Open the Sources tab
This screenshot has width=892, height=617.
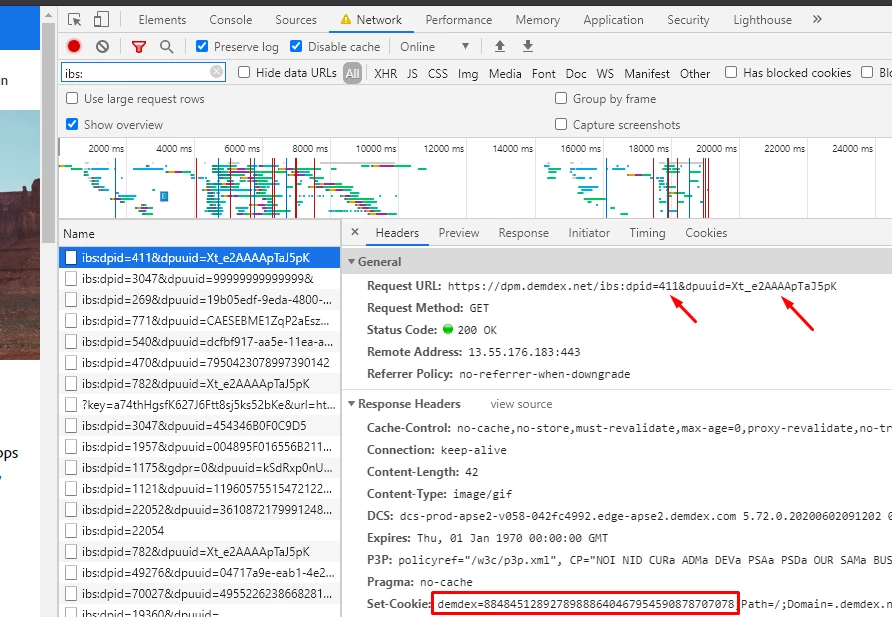[x=296, y=20]
